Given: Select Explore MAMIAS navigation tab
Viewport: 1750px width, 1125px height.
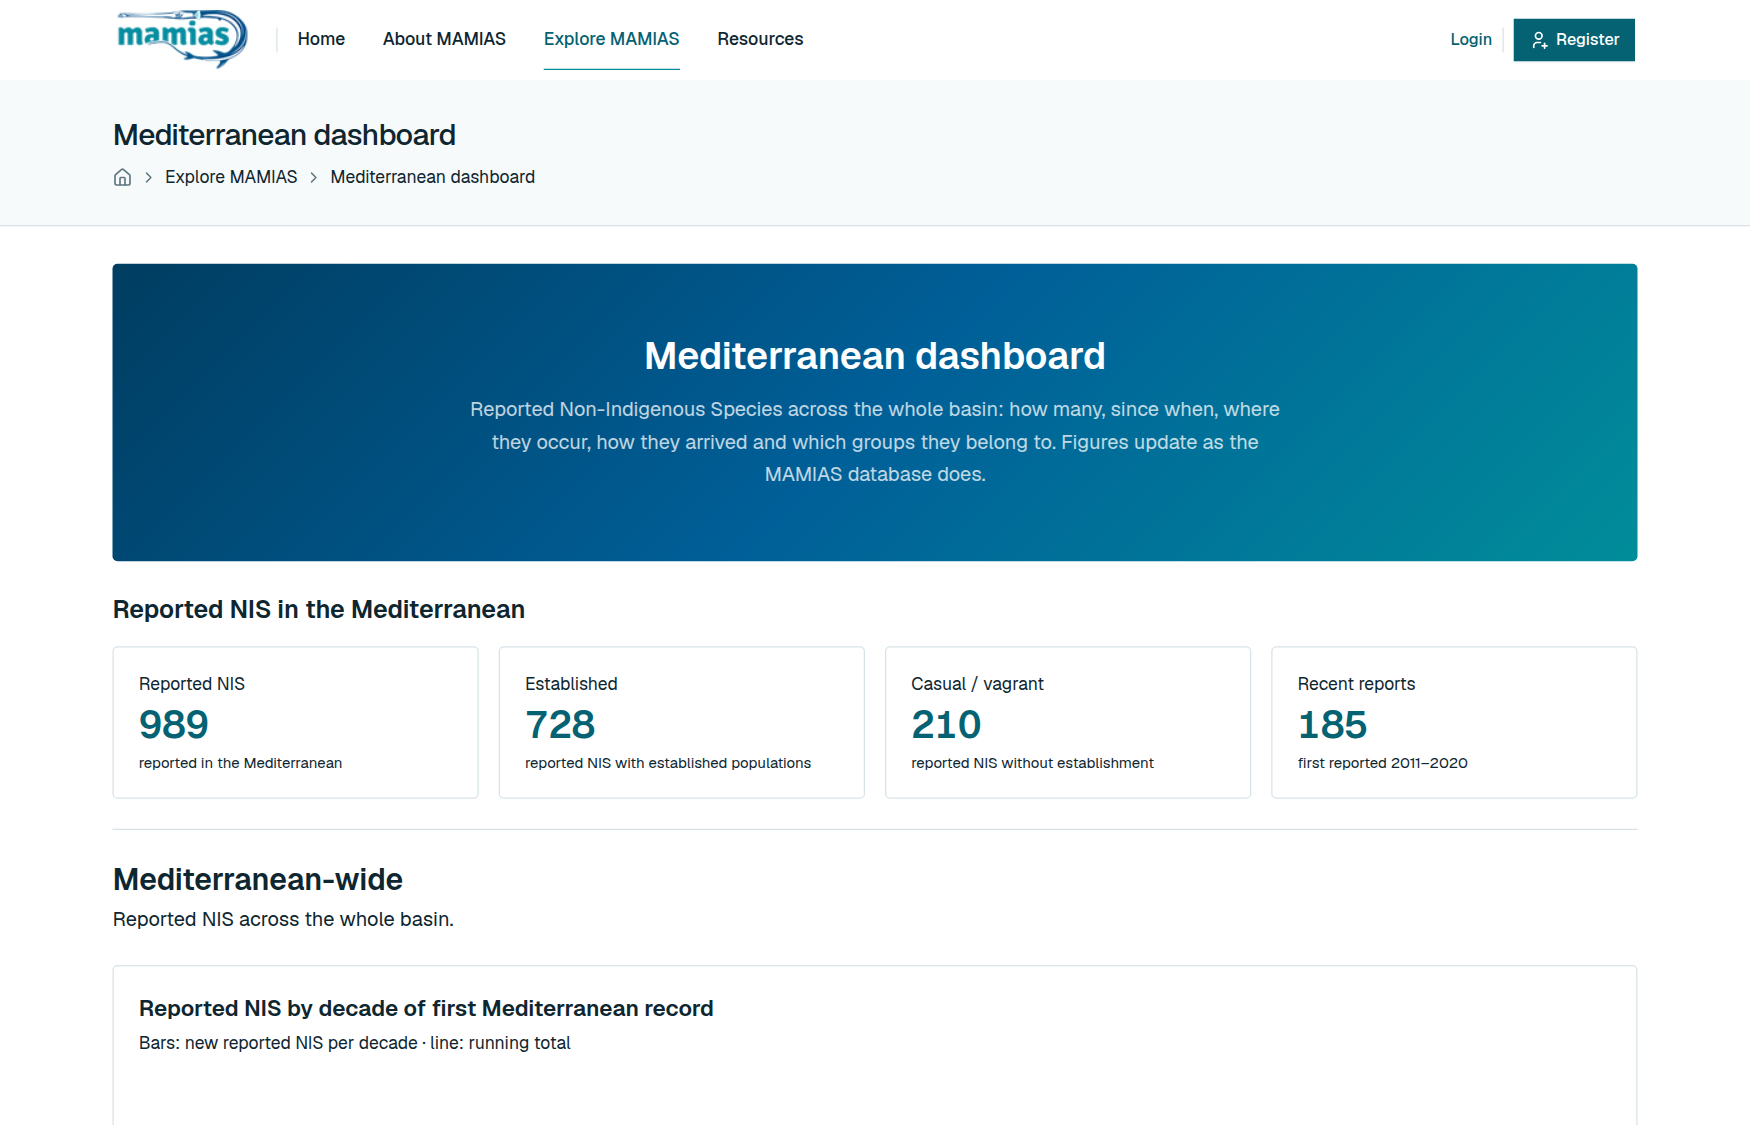Looking at the screenshot, I should click(611, 39).
